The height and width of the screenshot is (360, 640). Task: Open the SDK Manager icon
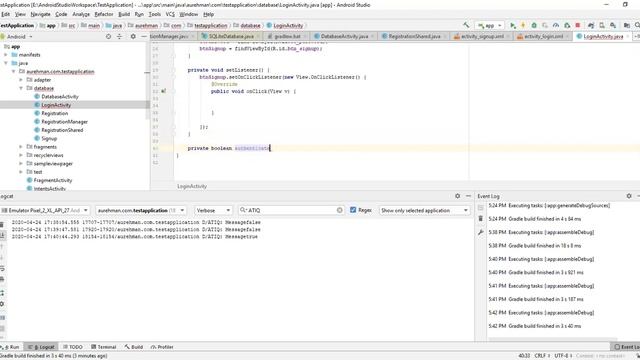613,25
